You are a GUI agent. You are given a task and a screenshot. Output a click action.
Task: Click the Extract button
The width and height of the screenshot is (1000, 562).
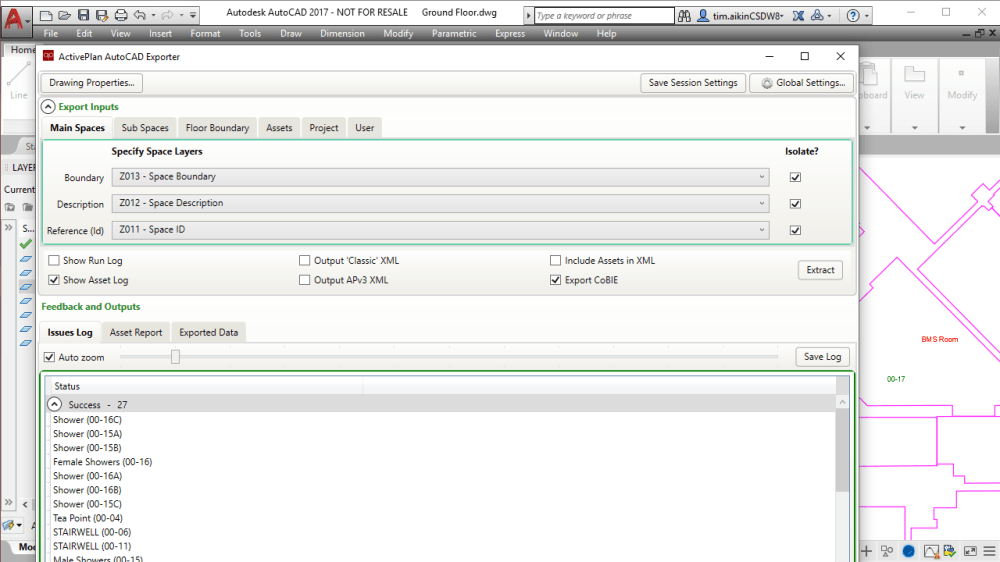coord(820,270)
